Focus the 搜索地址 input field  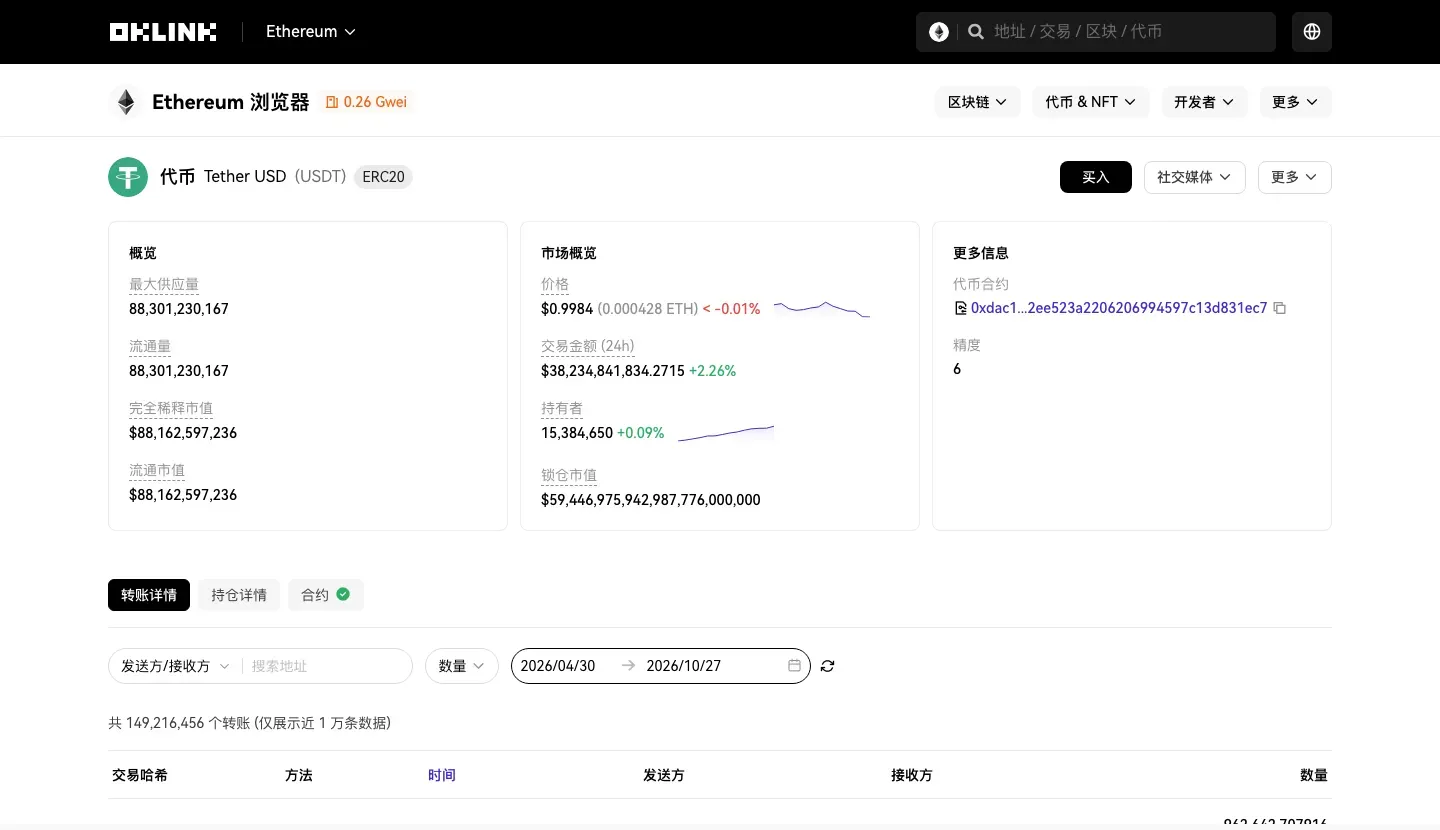(327, 666)
